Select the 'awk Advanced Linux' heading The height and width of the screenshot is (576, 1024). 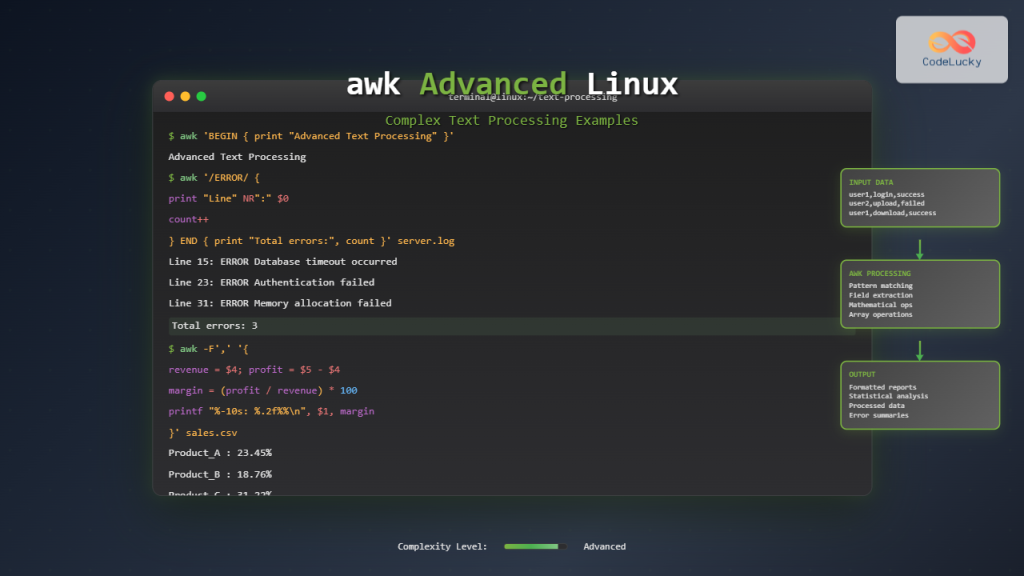[x=512, y=84]
